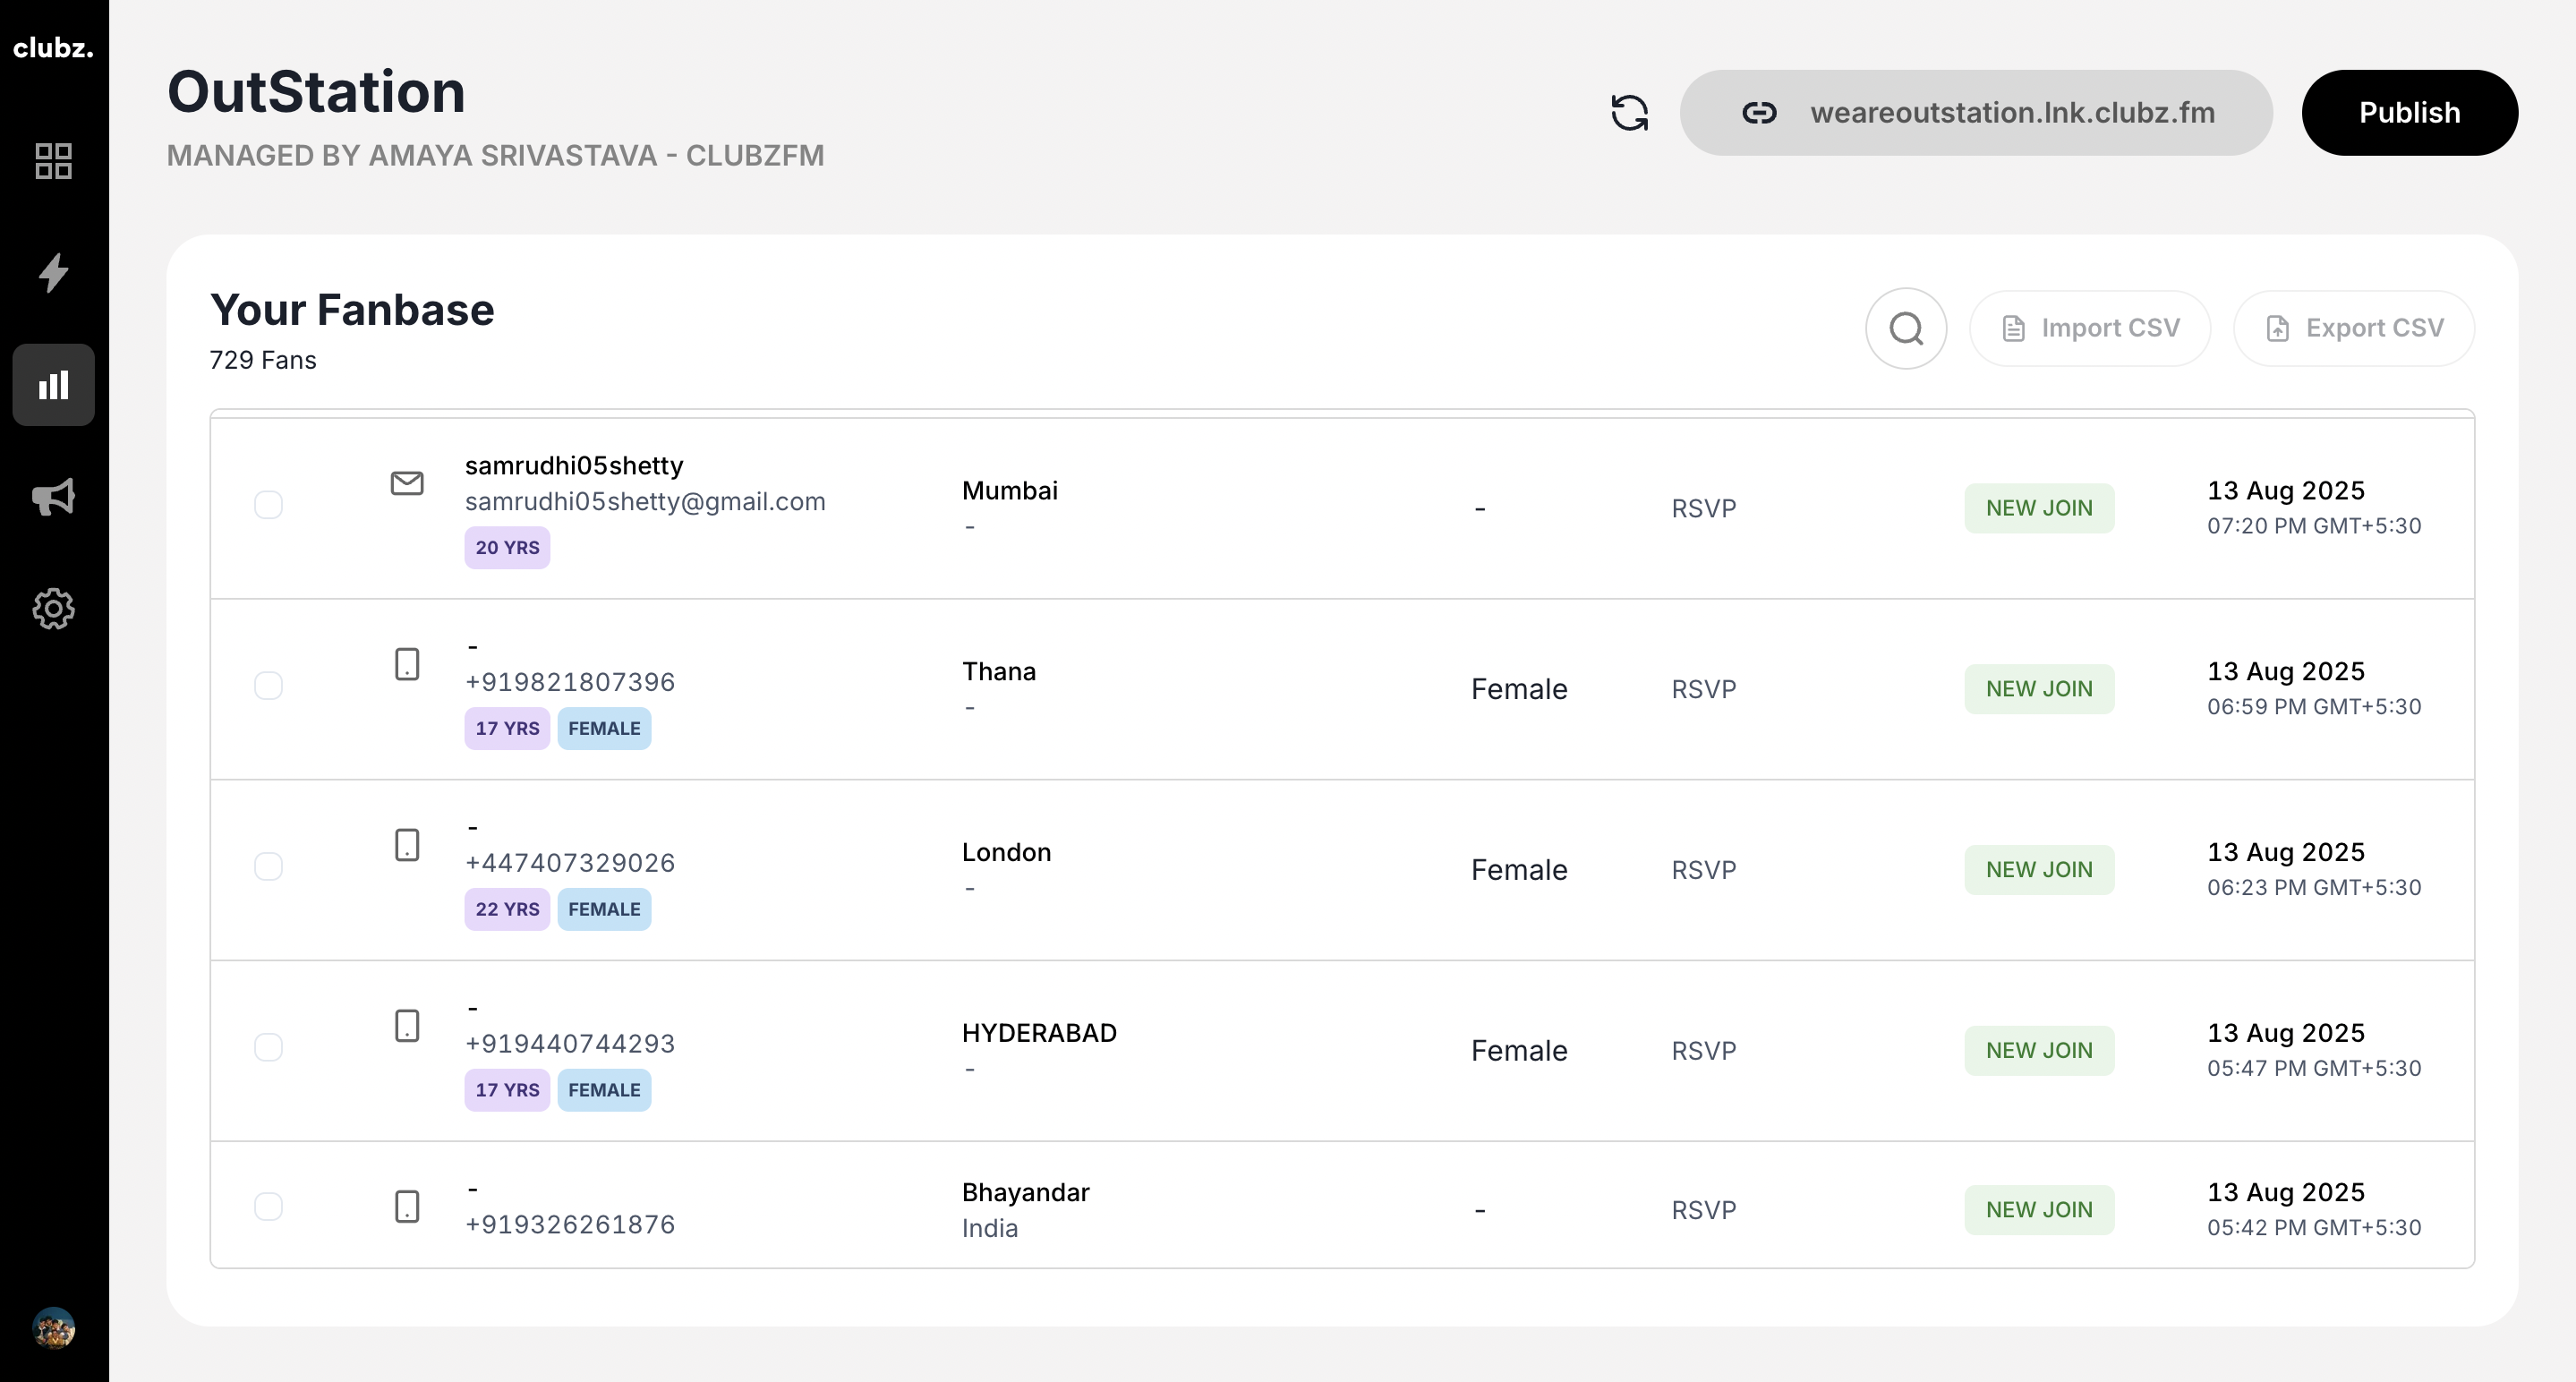Screen dimensions: 2576x1382
Task: Click NEW JOIN badge in HYDERABAD row
Action: [2039, 1051]
